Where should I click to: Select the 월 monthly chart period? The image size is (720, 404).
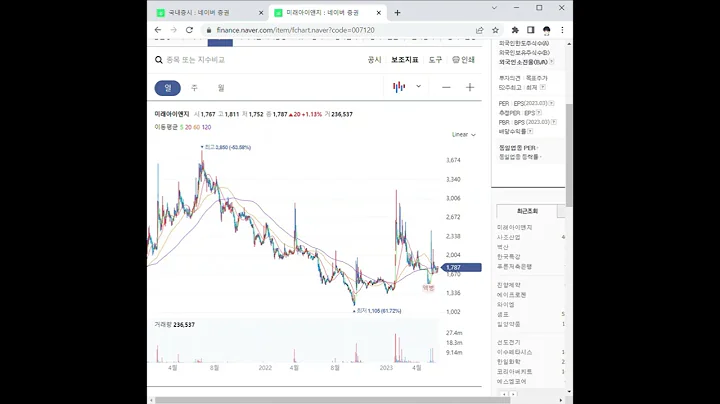tap(221, 88)
